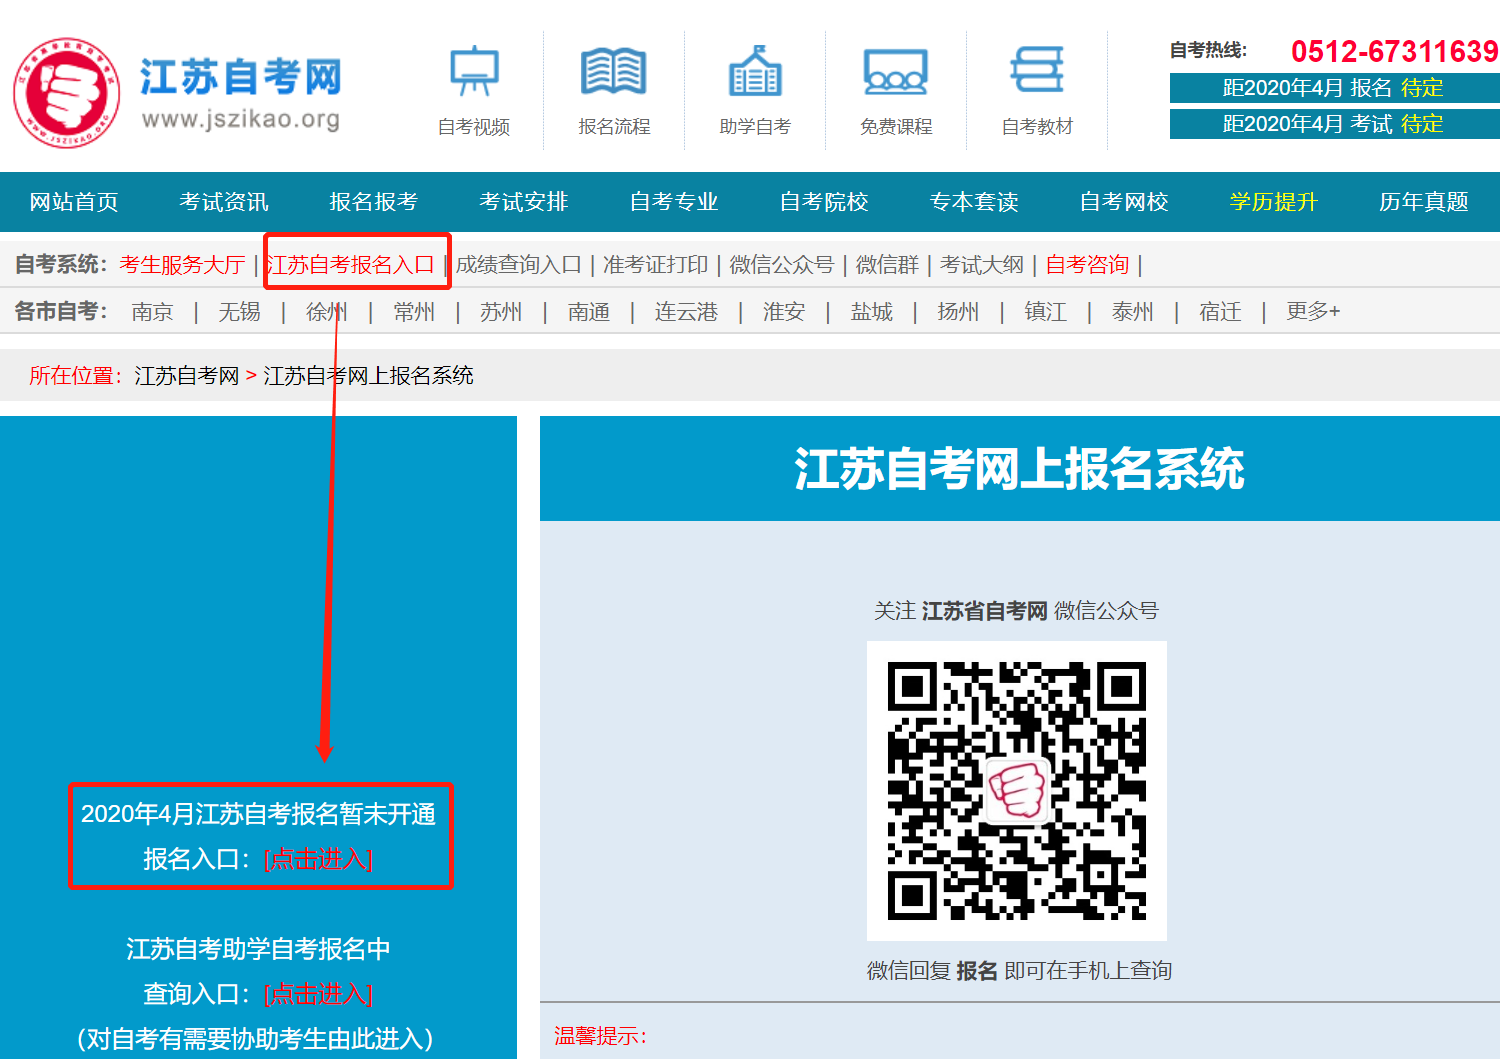1504x1059 pixels.
Task: Select 苏州 city link
Action: (501, 312)
